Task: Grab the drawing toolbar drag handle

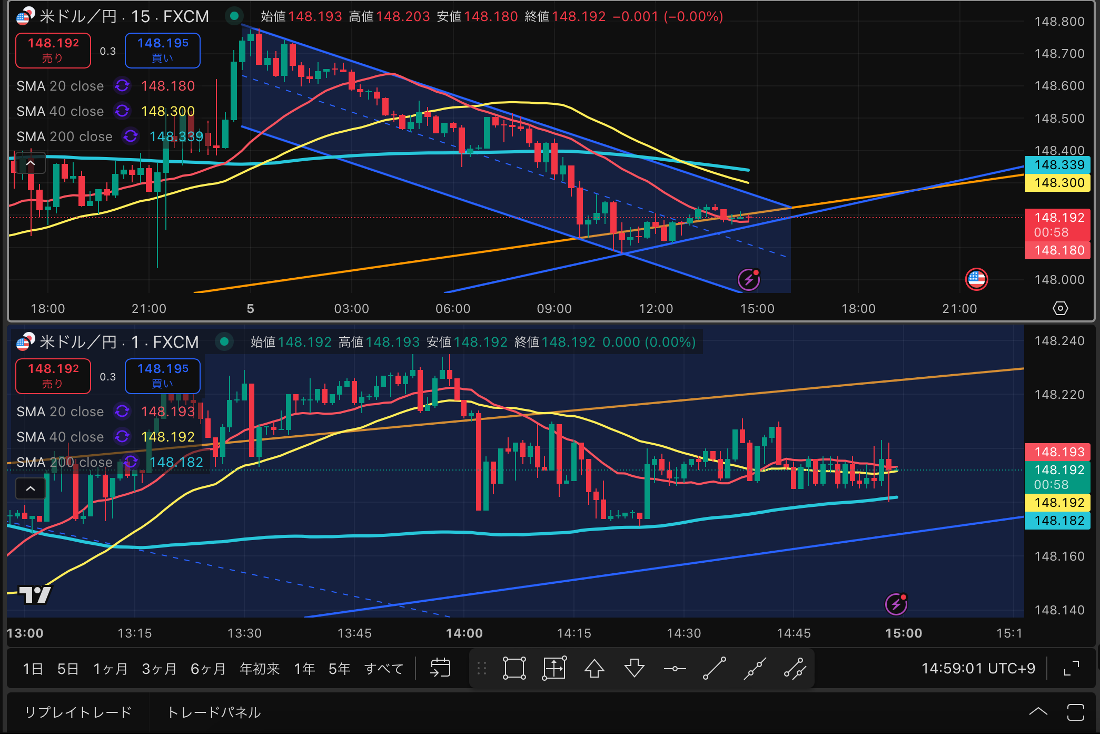Action: coord(481,668)
